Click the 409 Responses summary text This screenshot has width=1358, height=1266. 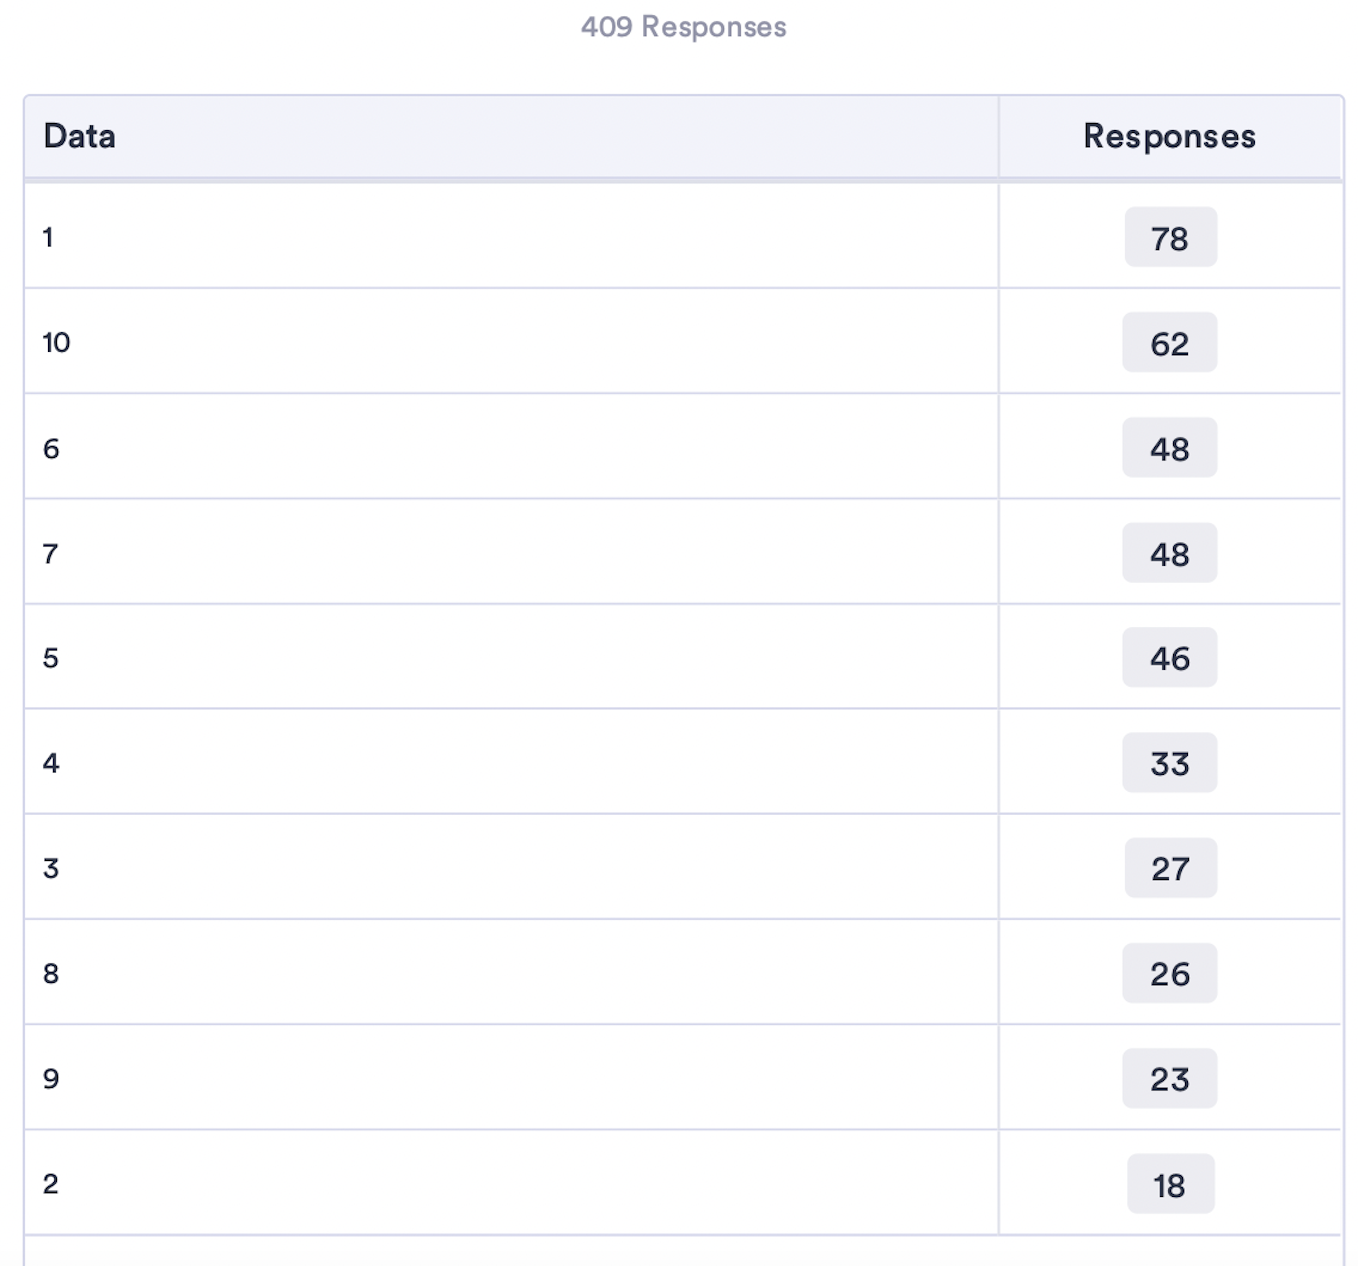point(684,27)
